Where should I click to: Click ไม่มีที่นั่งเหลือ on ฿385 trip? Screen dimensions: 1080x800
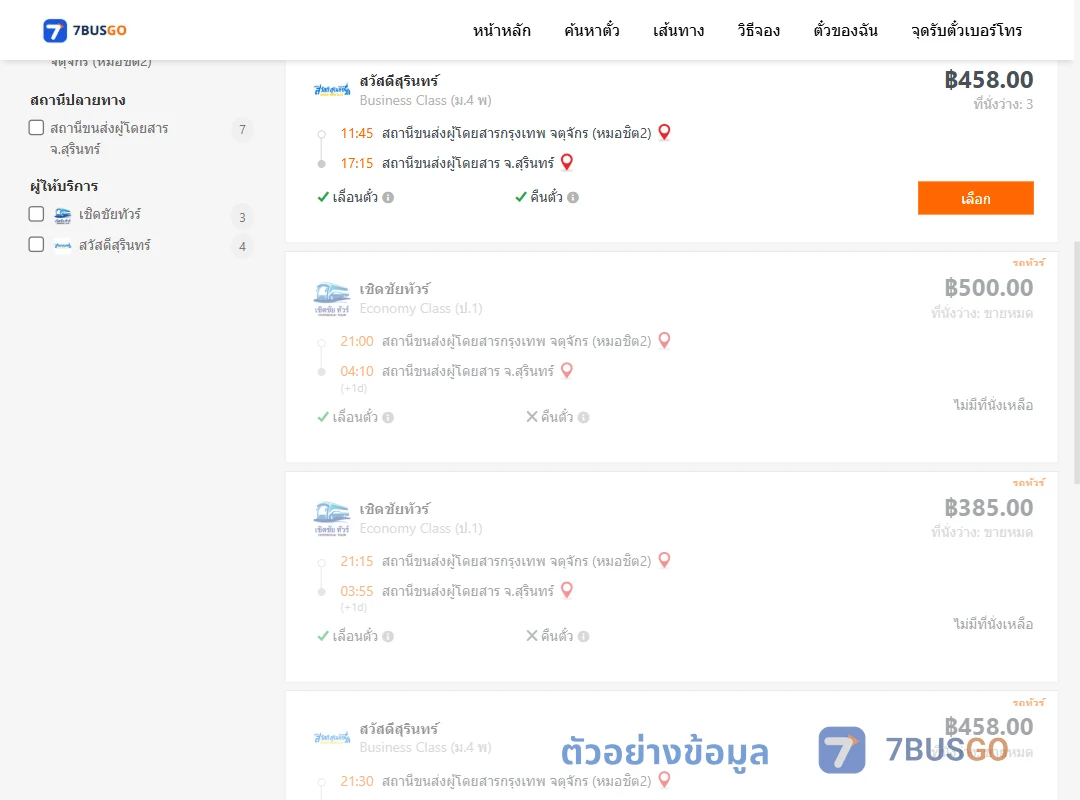(x=993, y=624)
